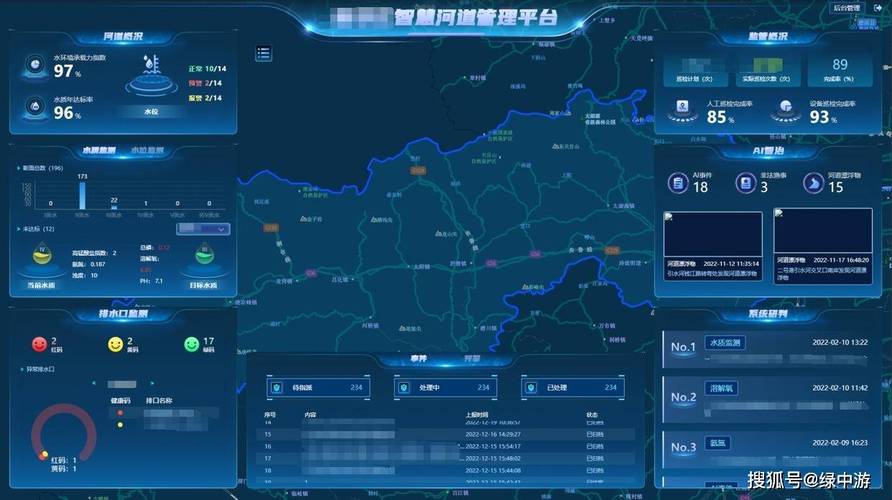This screenshot has height=500, width=892.
Task: Click the yellow face 黄码 icon
Action: [x=115, y=345]
